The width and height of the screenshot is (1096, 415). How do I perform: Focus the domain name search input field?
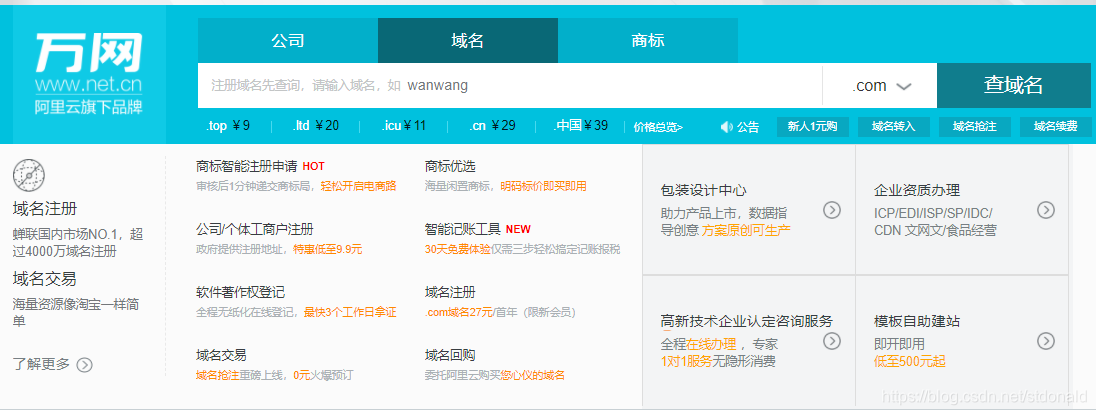click(x=510, y=86)
